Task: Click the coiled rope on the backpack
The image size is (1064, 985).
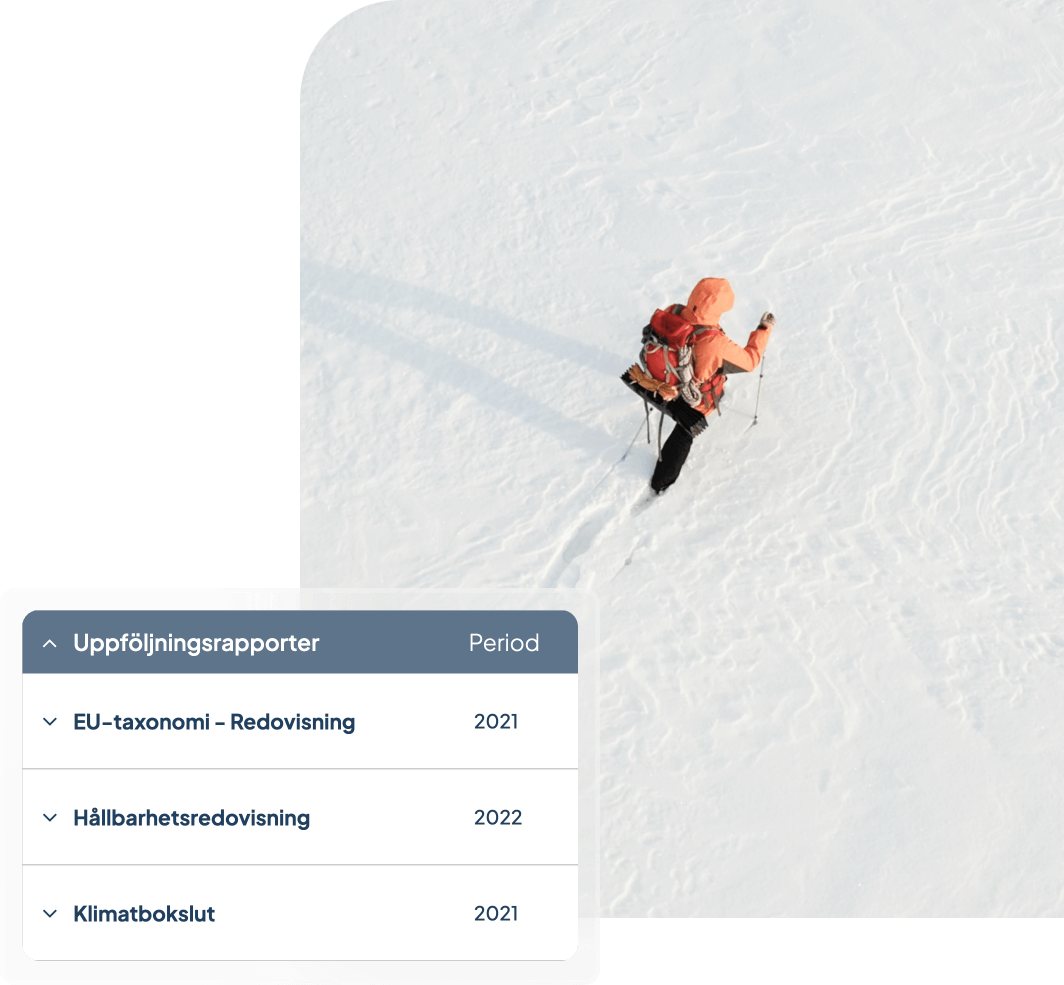Action: pos(687,377)
